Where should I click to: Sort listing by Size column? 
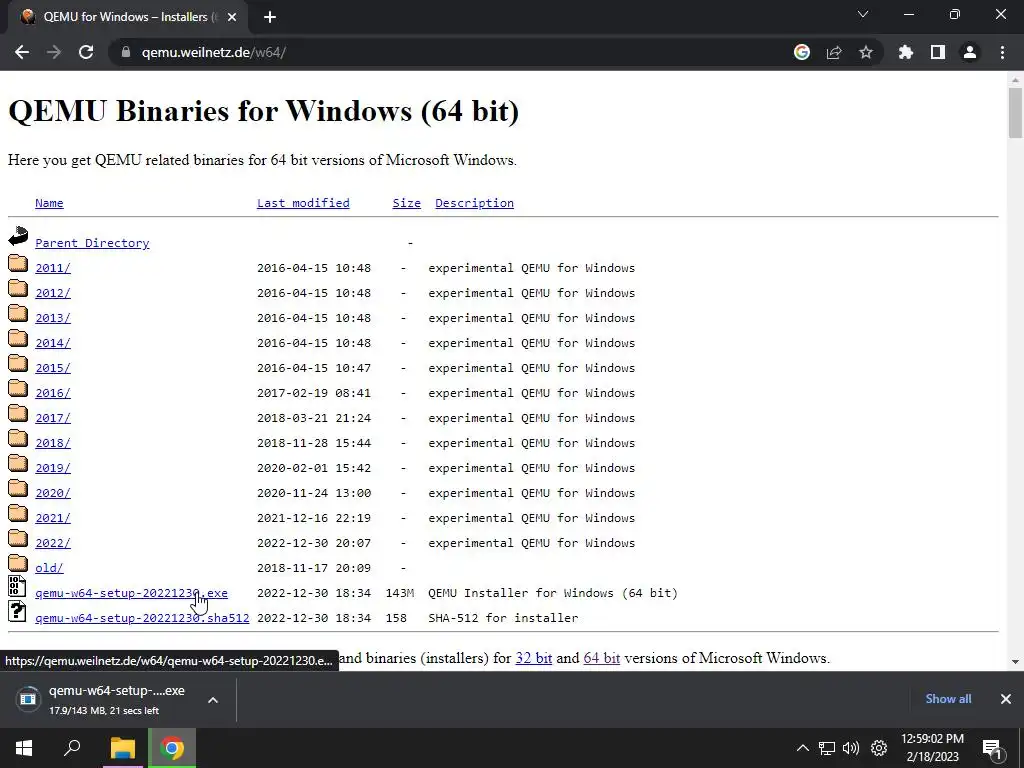tap(406, 203)
